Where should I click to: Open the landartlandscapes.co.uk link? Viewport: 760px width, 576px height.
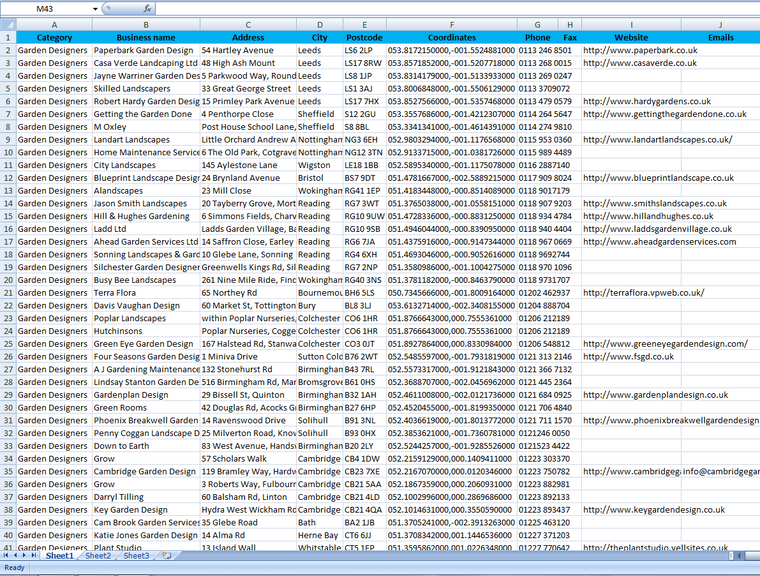[x=658, y=140]
